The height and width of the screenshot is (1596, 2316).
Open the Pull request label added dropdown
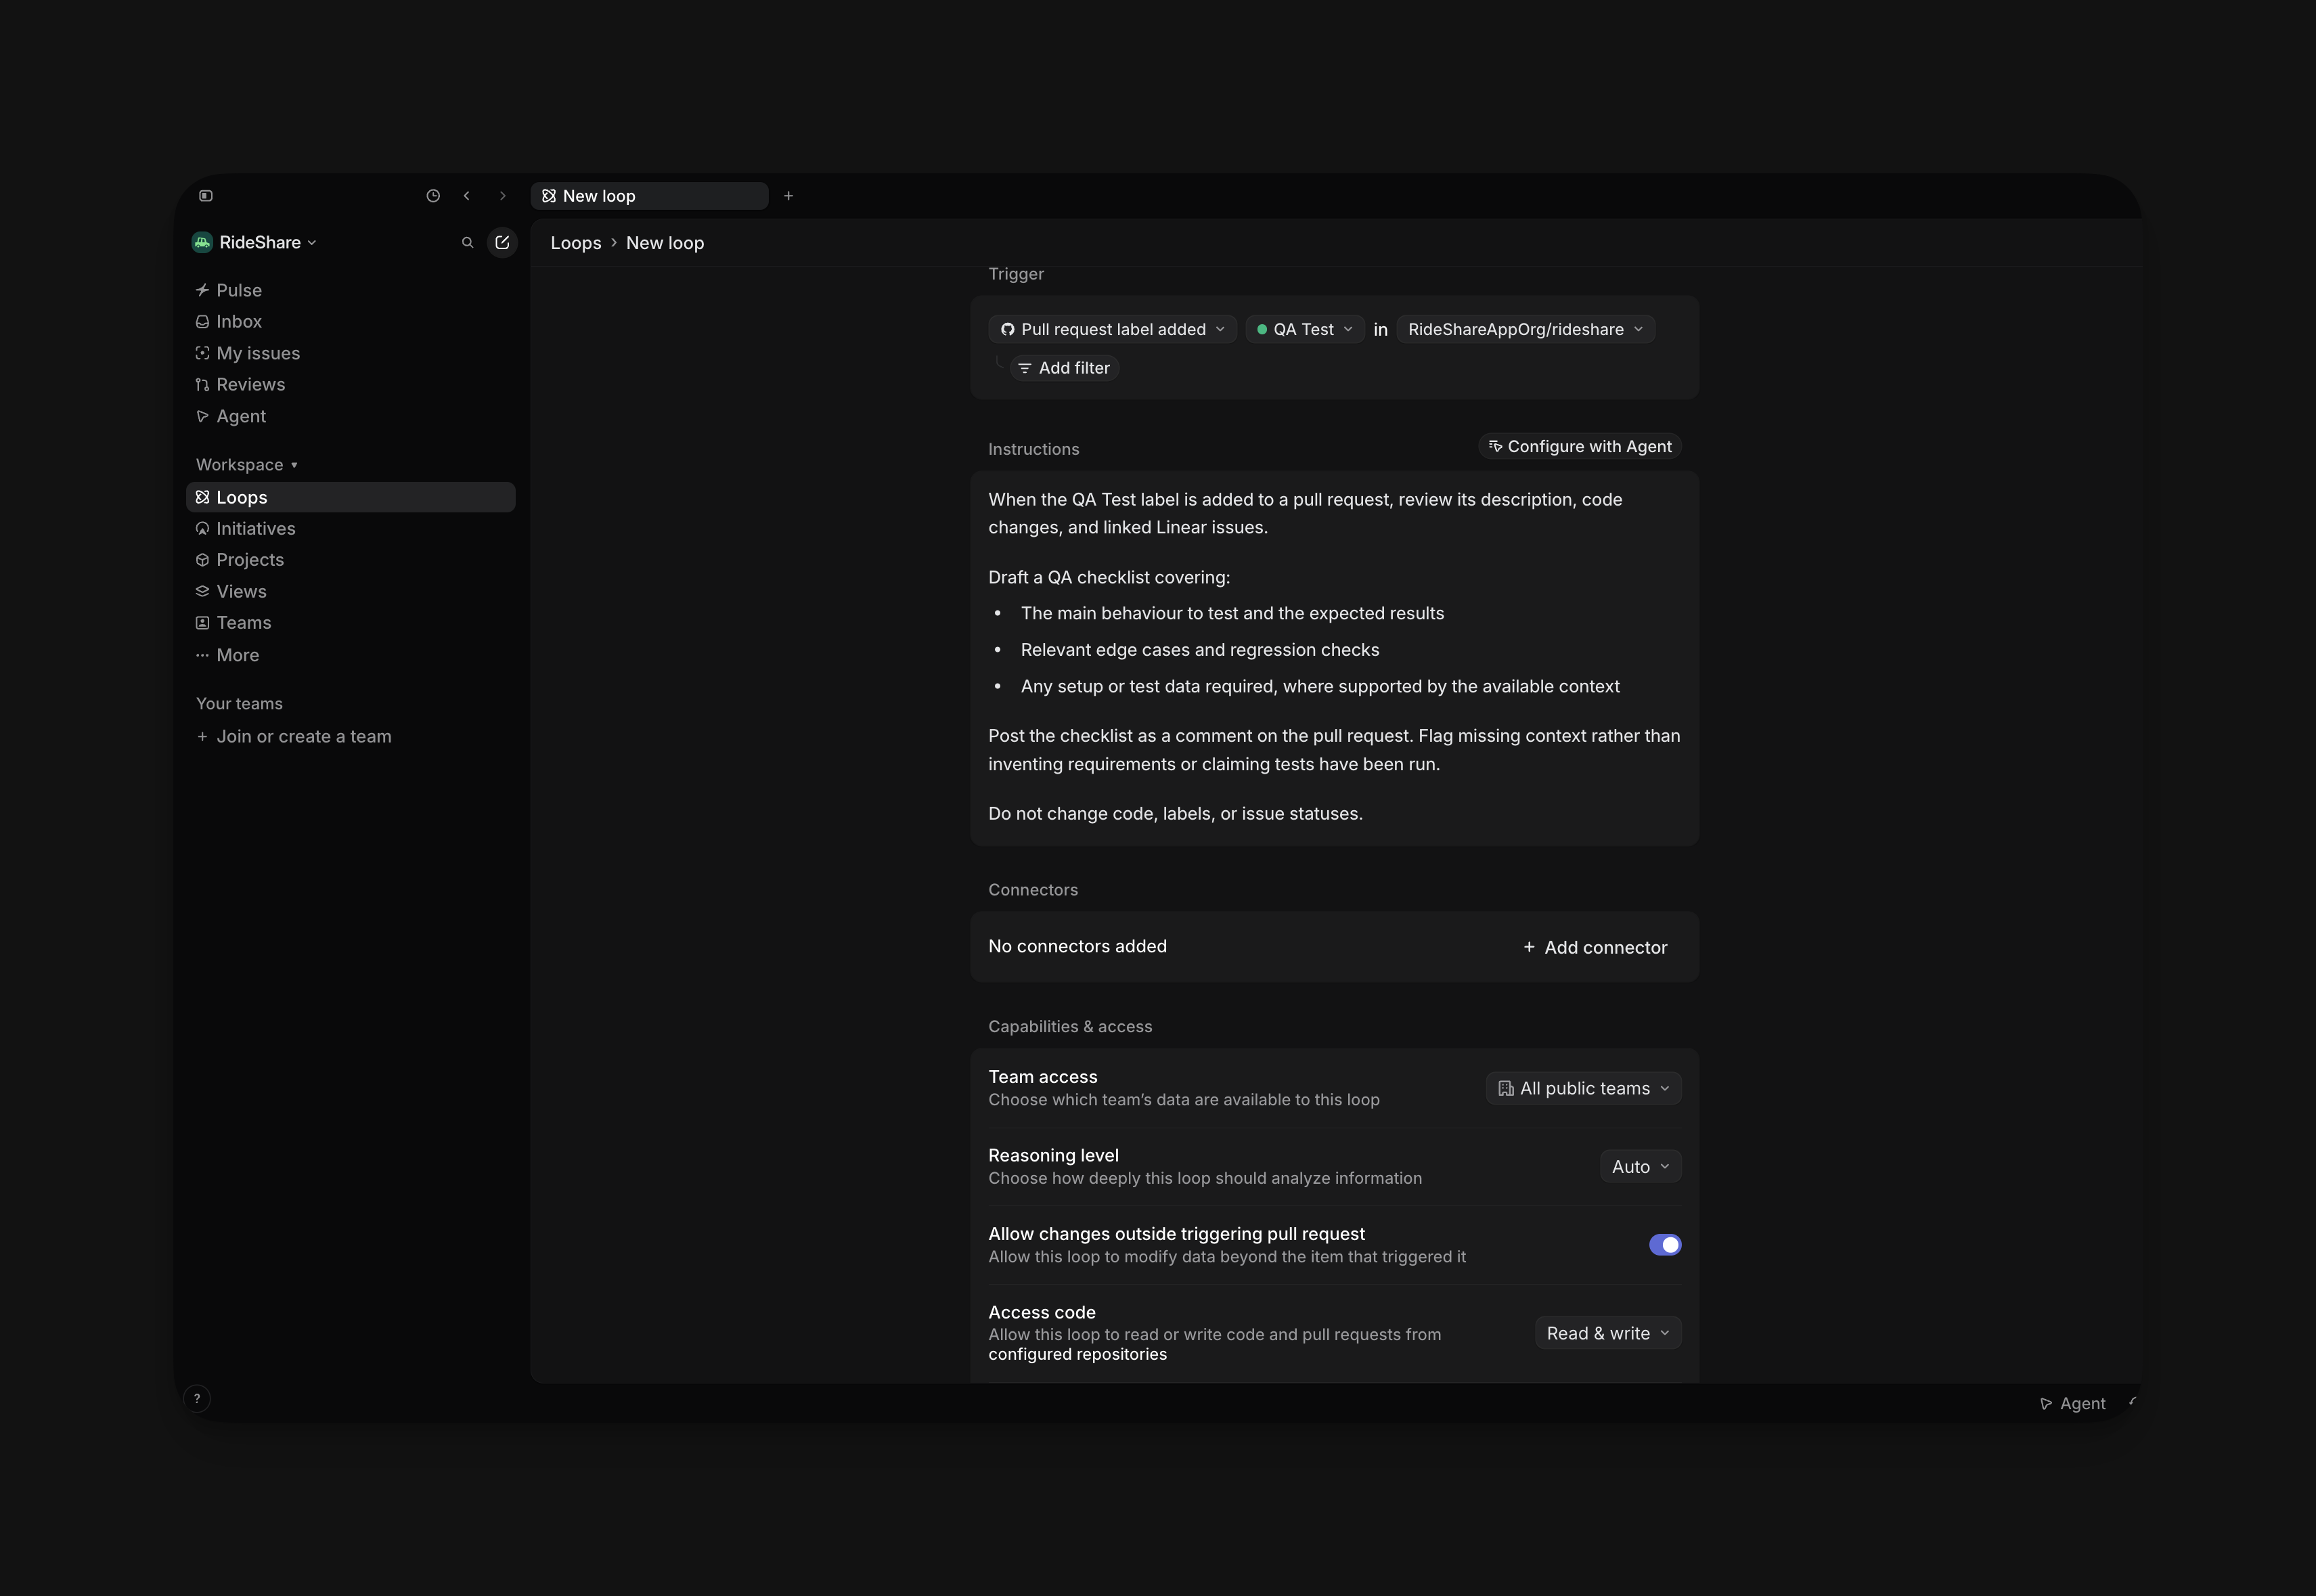click(1113, 329)
